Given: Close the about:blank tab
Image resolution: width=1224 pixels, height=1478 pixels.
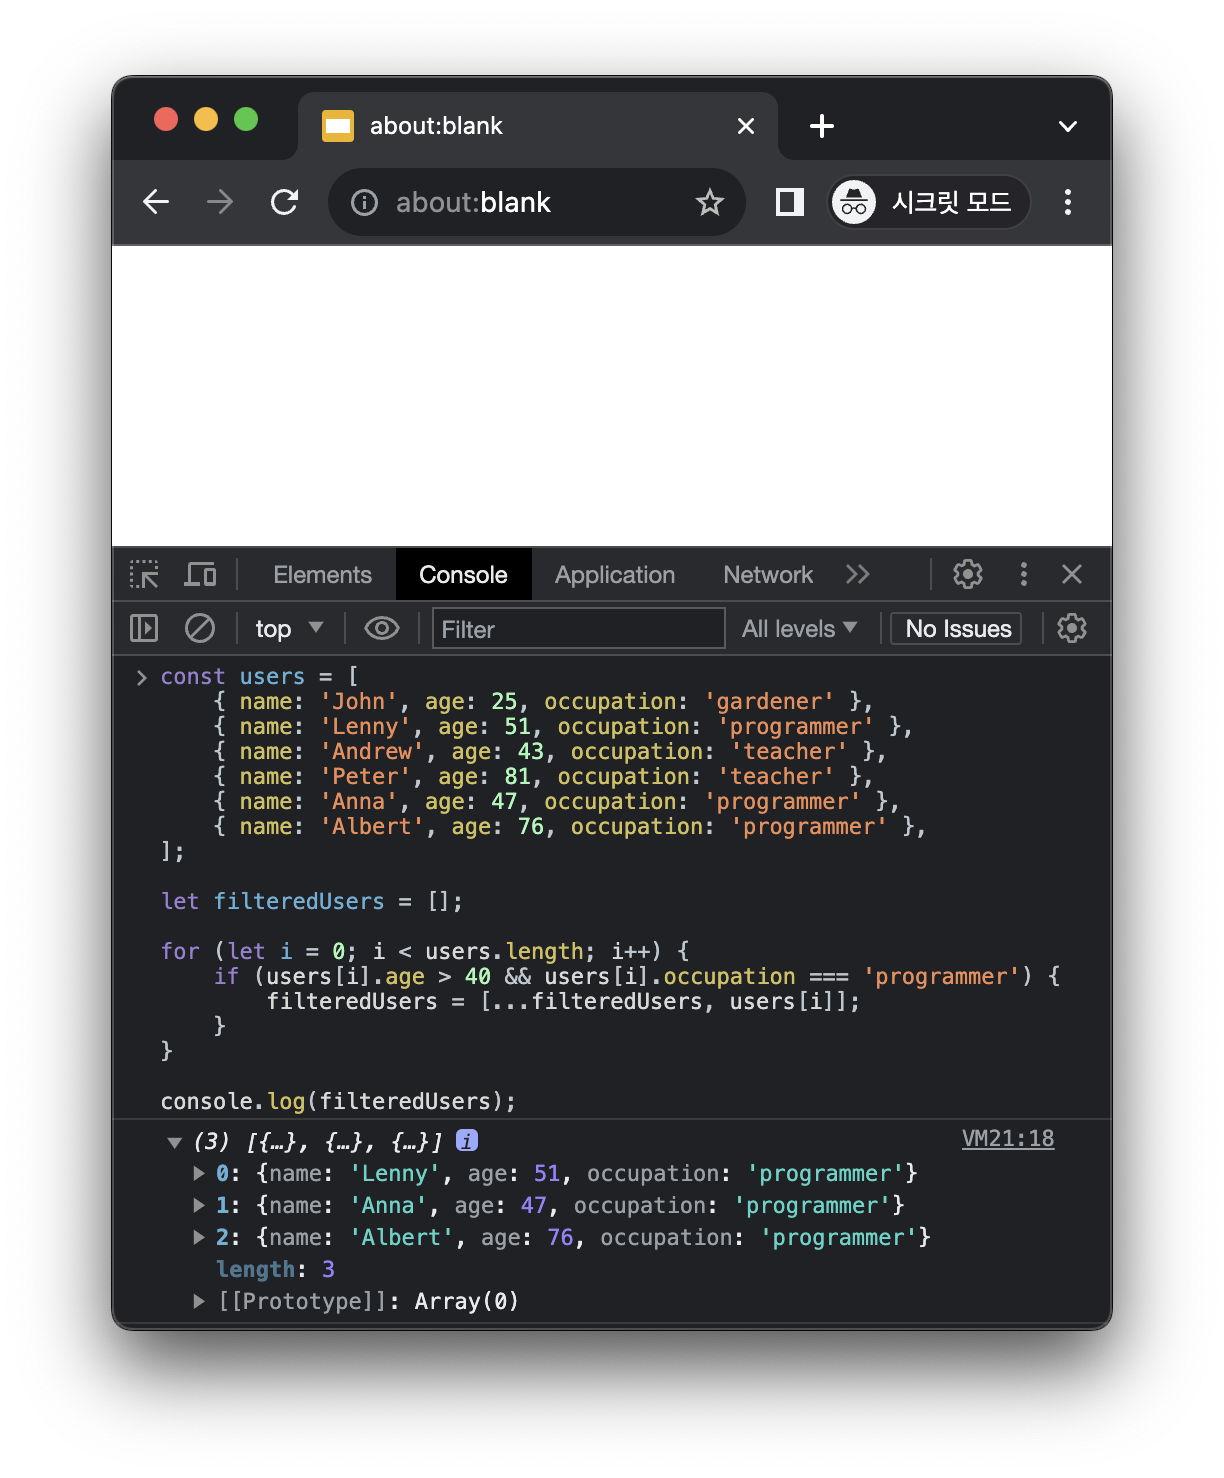Looking at the screenshot, I should pyautogui.click(x=746, y=126).
